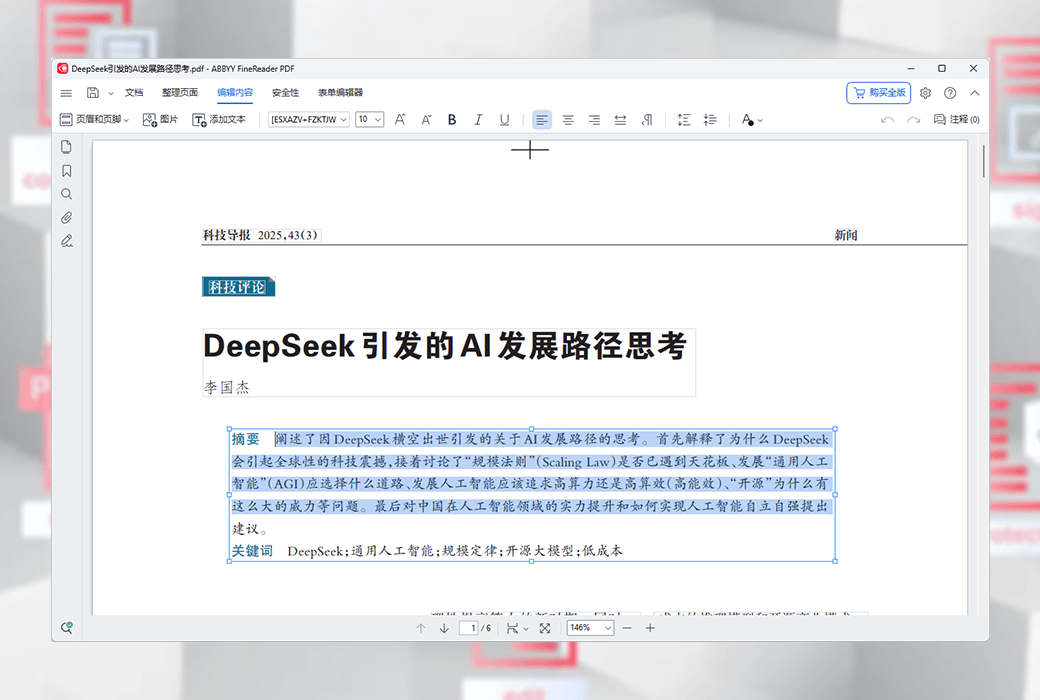Click the Add Text (添加文本) tool
The image size is (1040, 700).
coord(218,120)
